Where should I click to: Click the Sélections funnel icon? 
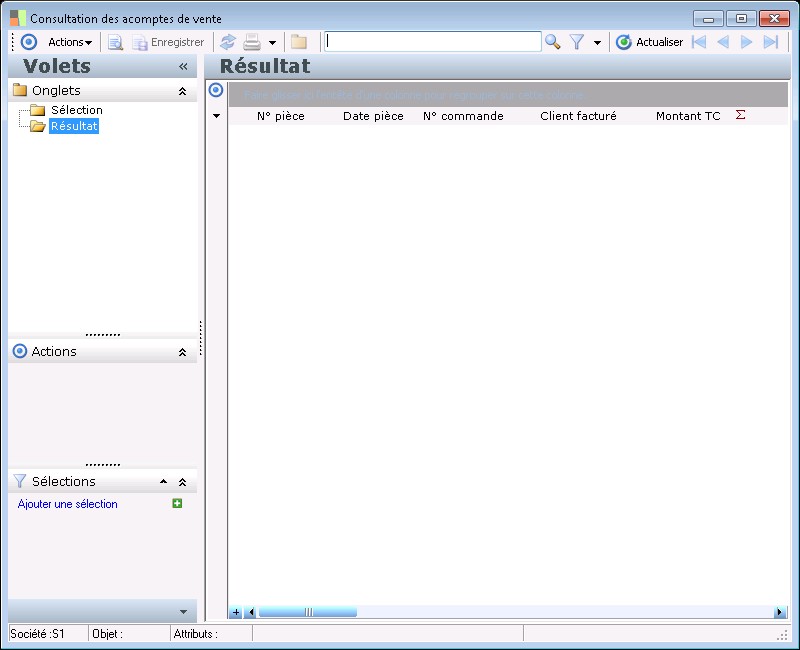pyautogui.click(x=20, y=481)
